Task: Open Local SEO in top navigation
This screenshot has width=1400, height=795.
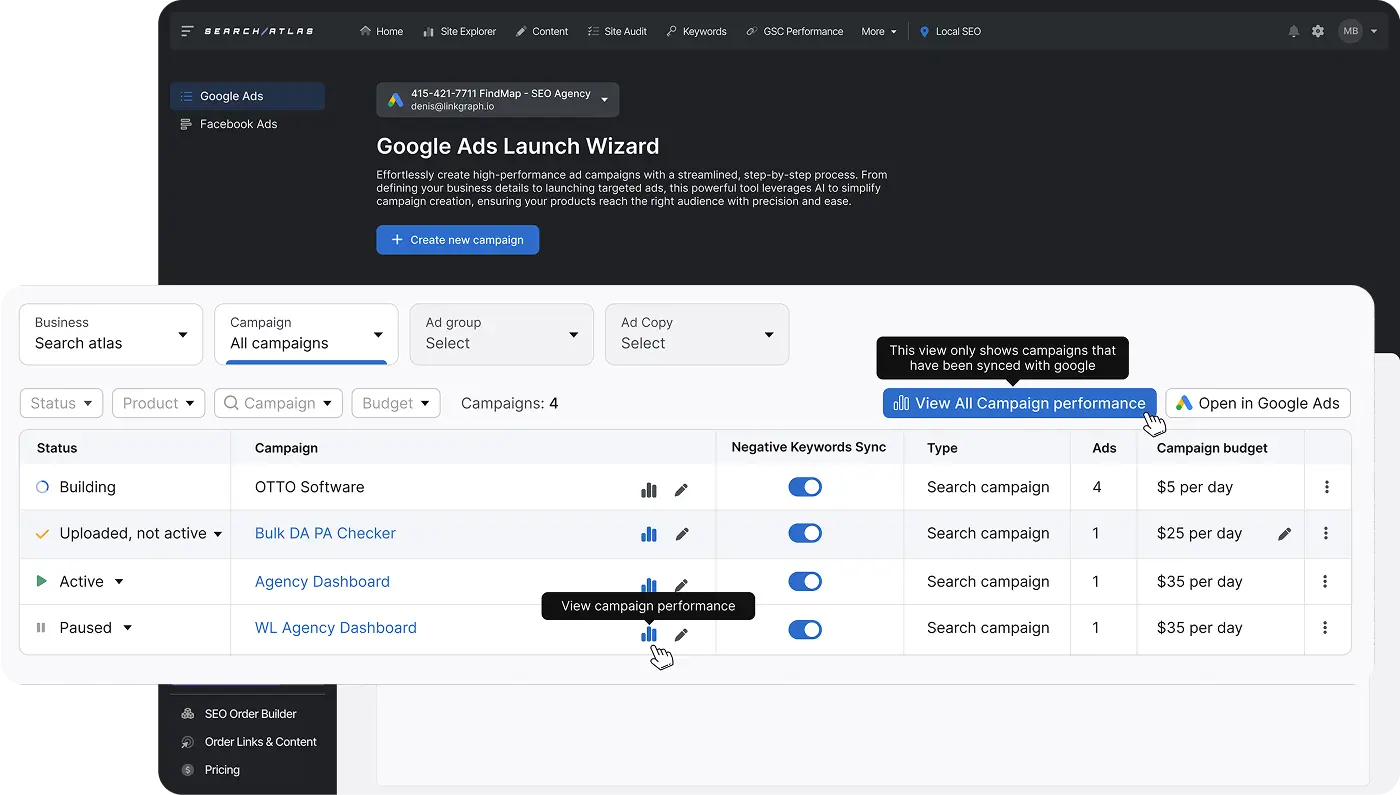Action: coord(950,31)
